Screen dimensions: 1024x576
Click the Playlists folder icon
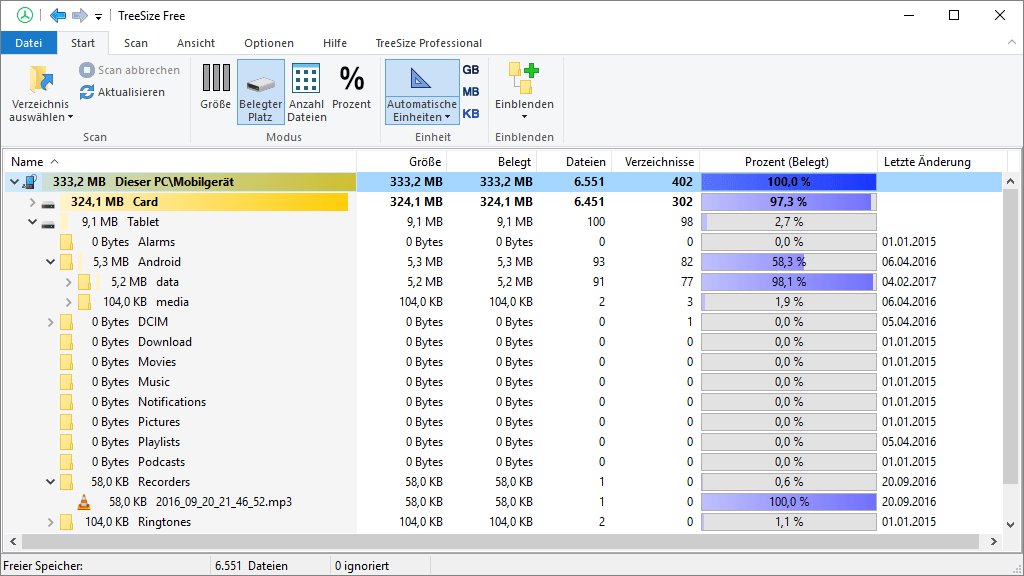tap(66, 442)
